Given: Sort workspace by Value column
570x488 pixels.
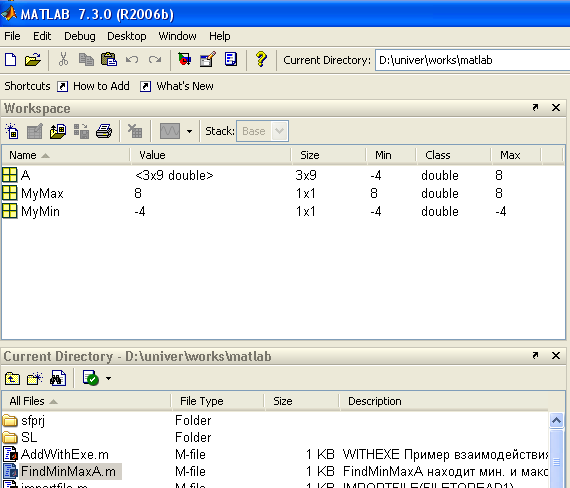Looking at the screenshot, I should coord(211,155).
